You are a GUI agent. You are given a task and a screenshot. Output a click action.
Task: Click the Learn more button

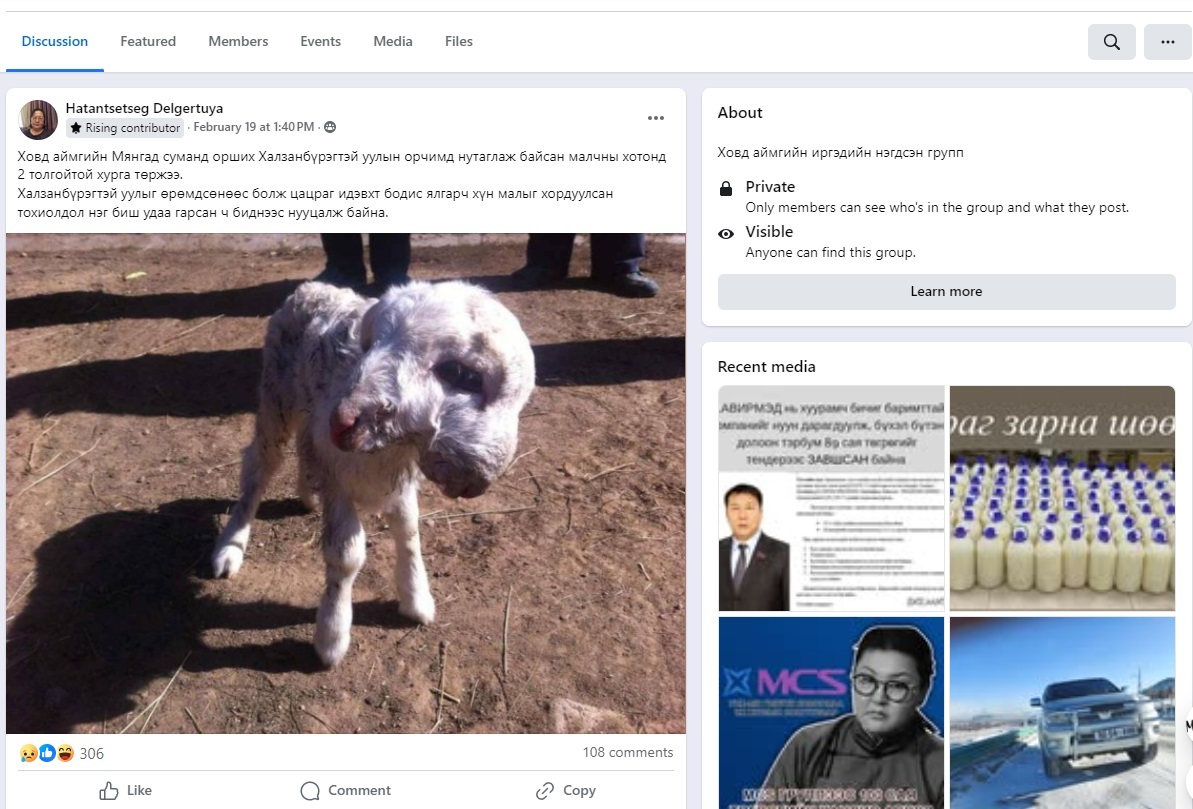click(946, 291)
